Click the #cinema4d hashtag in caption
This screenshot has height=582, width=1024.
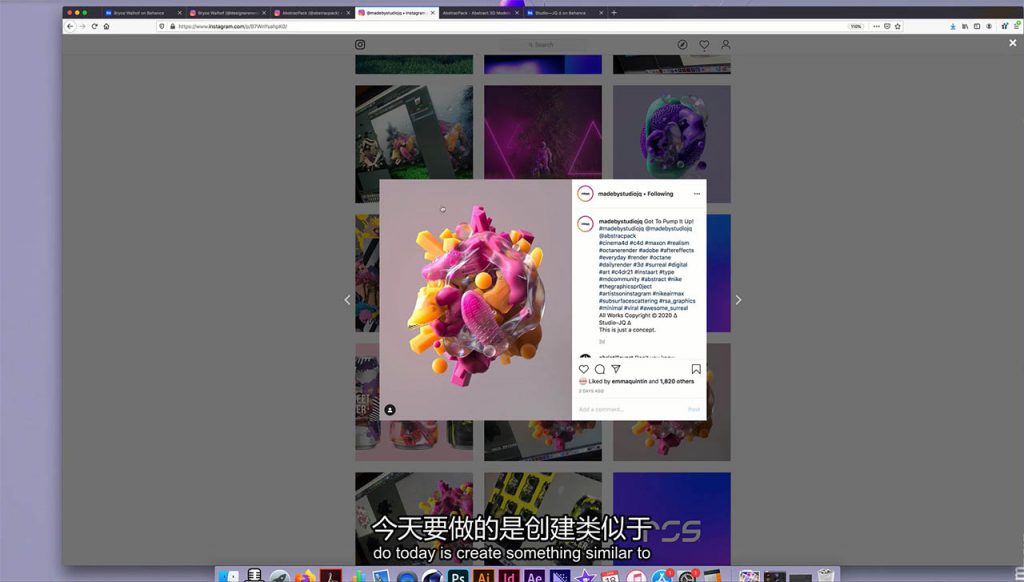[613, 243]
